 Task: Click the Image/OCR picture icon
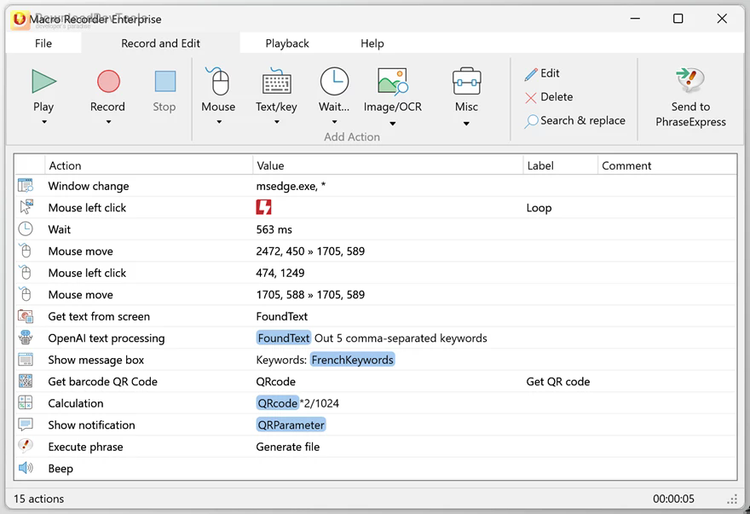point(393,81)
